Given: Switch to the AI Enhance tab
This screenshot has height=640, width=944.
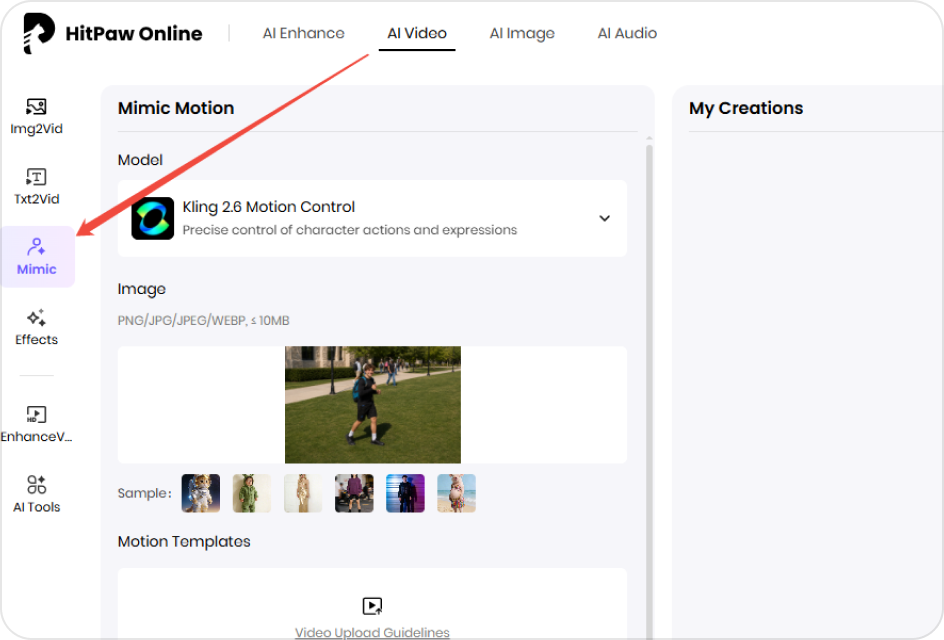Looking at the screenshot, I should 303,33.
